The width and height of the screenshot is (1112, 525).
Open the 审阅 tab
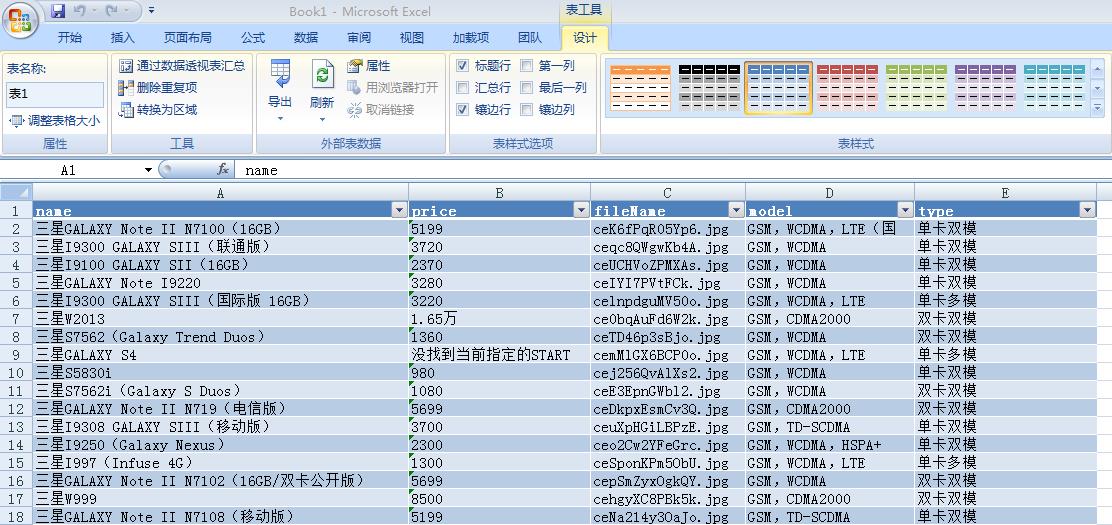[x=359, y=38]
